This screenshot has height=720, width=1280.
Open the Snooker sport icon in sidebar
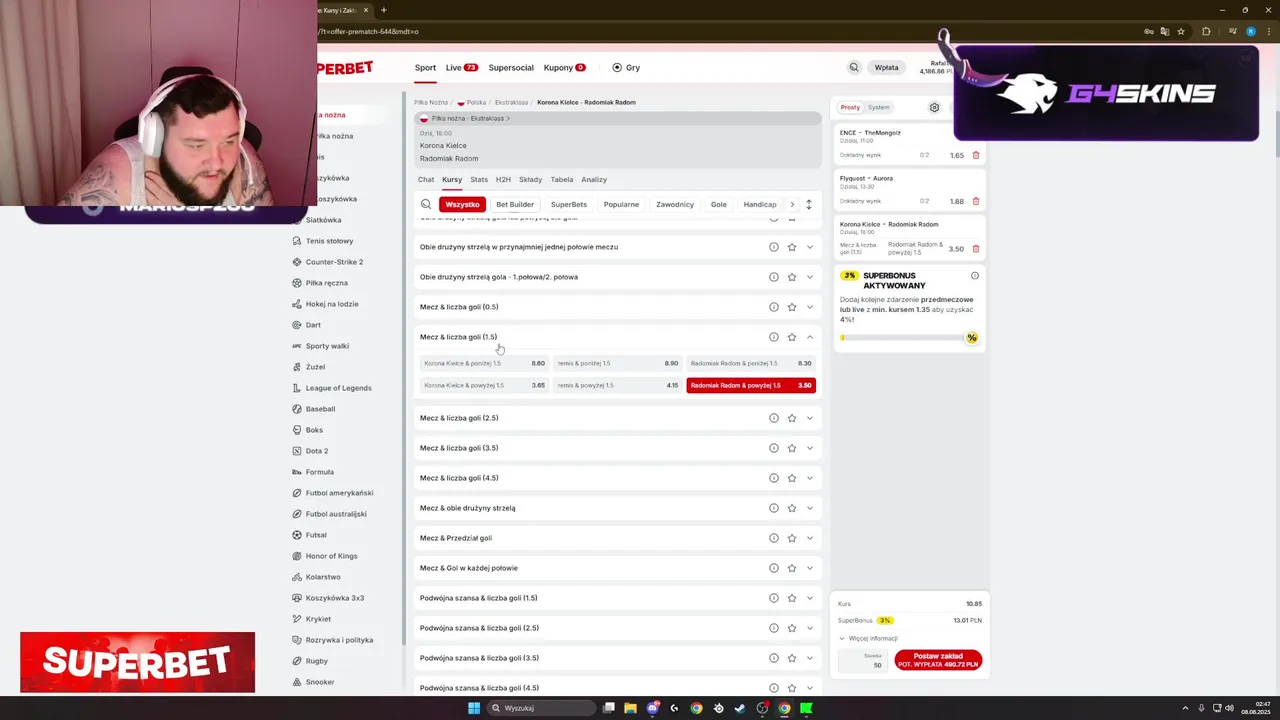297,682
